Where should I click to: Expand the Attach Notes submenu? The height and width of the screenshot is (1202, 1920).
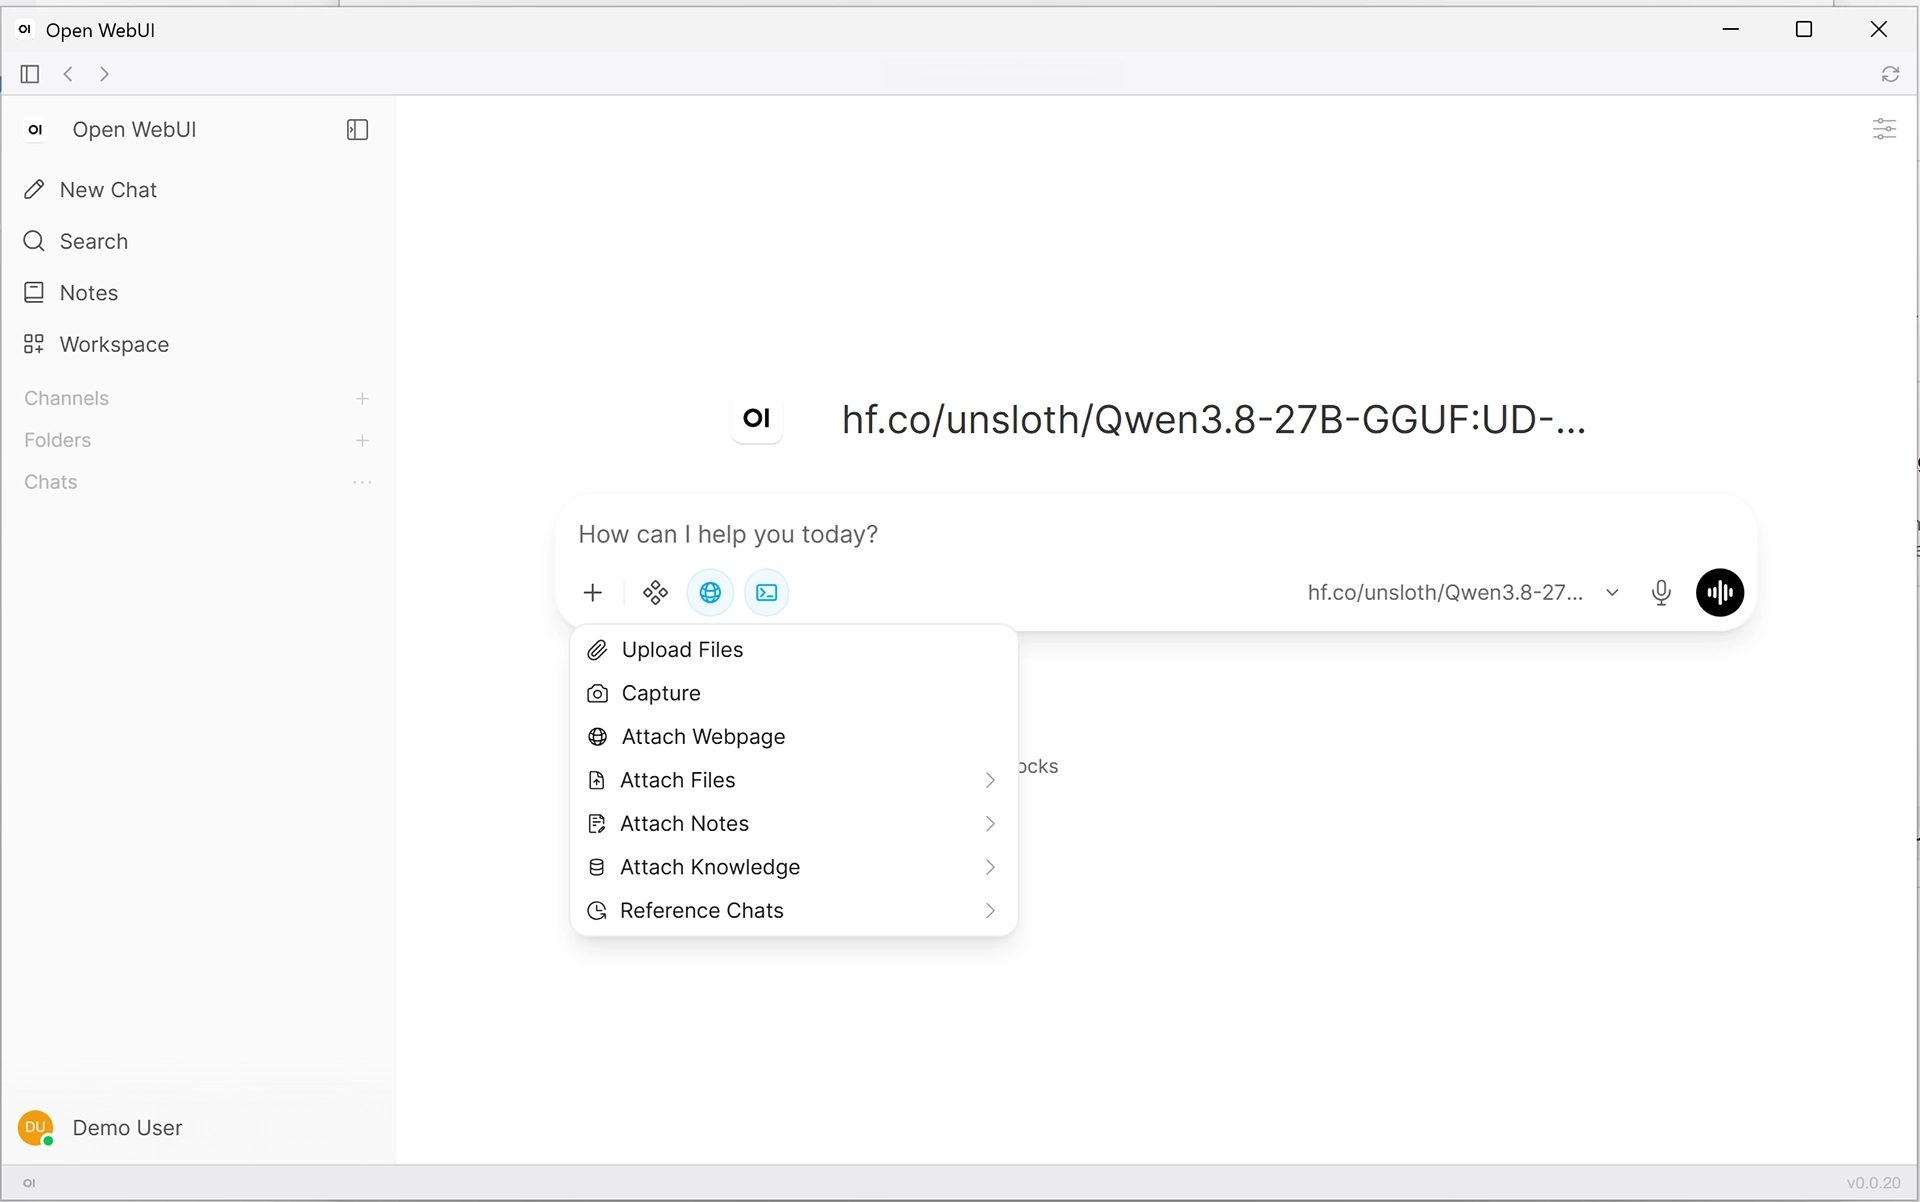(x=793, y=824)
